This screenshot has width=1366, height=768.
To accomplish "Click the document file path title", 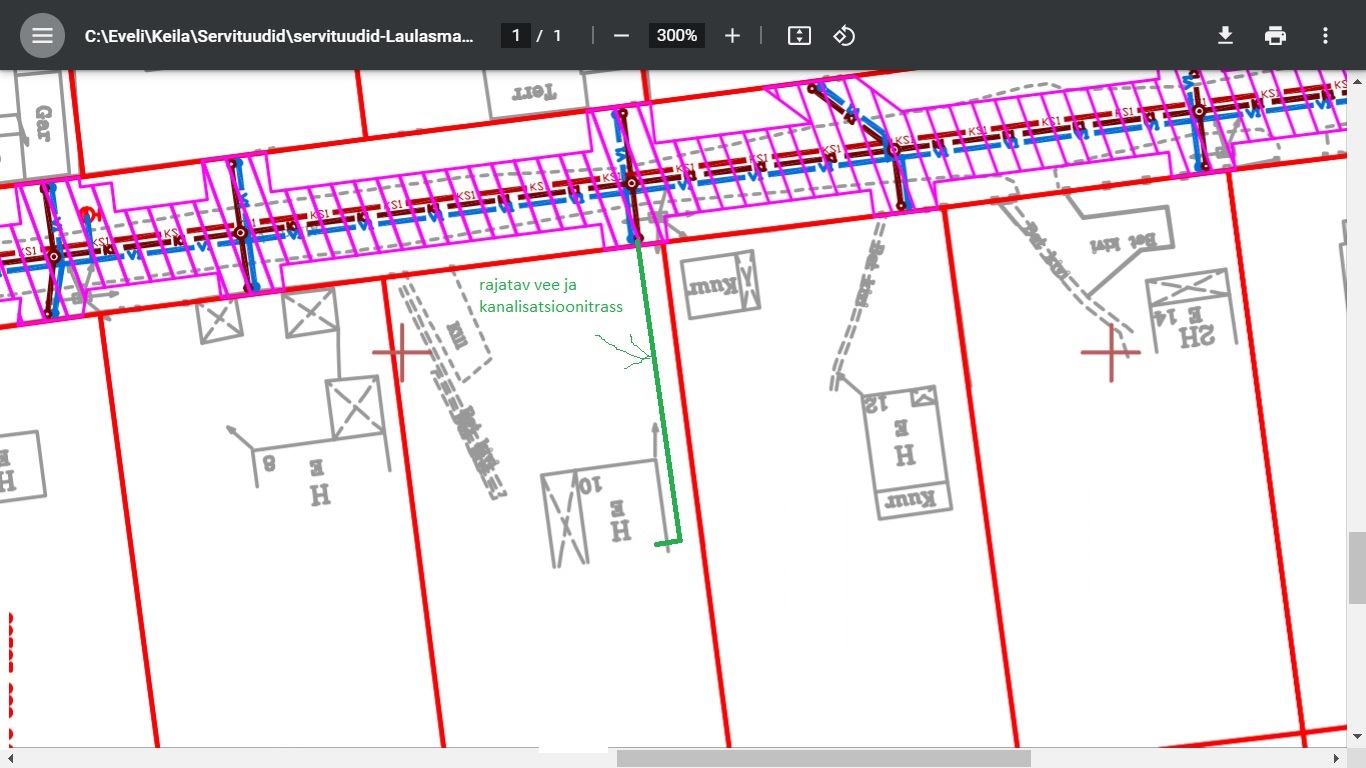I will click(x=279, y=36).
